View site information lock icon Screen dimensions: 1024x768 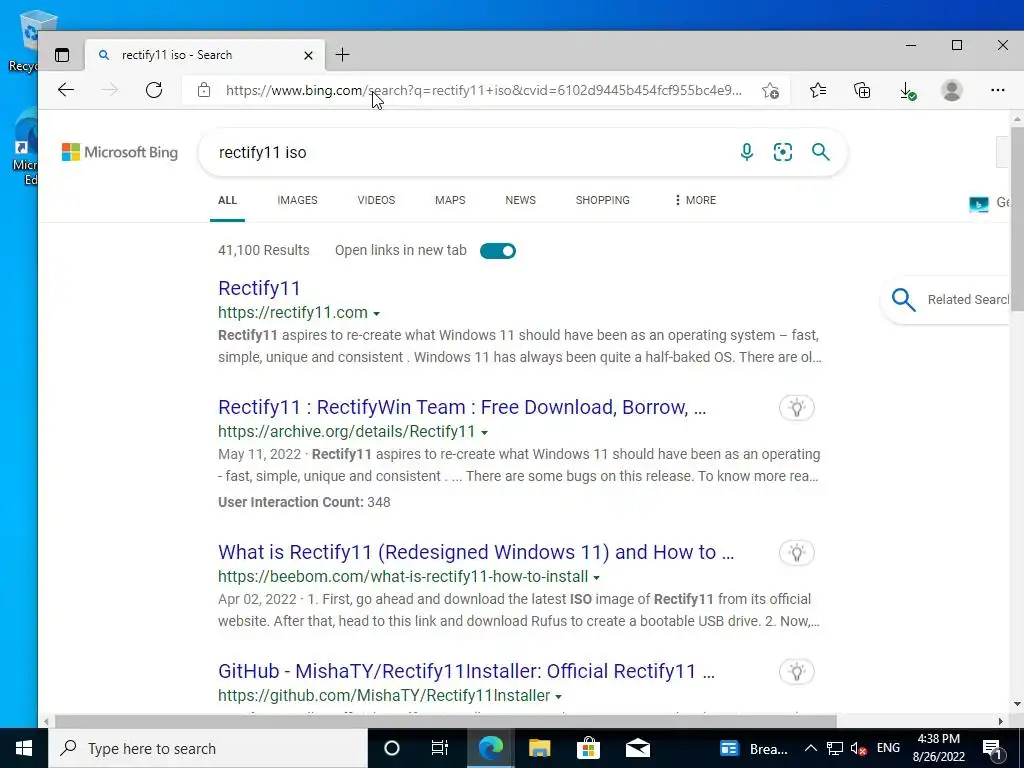tap(204, 90)
